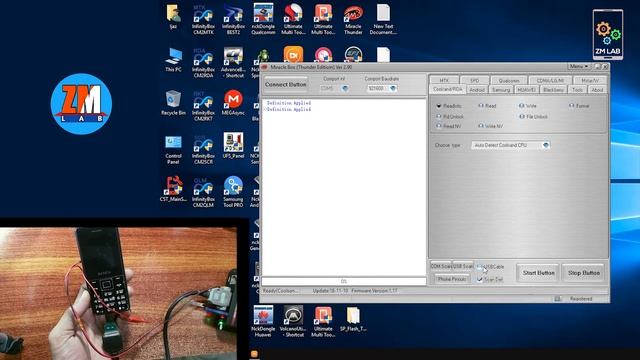The height and width of the screenshot is (360, 640).
Task: Switch to the Android tab
Action: pos(477,90)
